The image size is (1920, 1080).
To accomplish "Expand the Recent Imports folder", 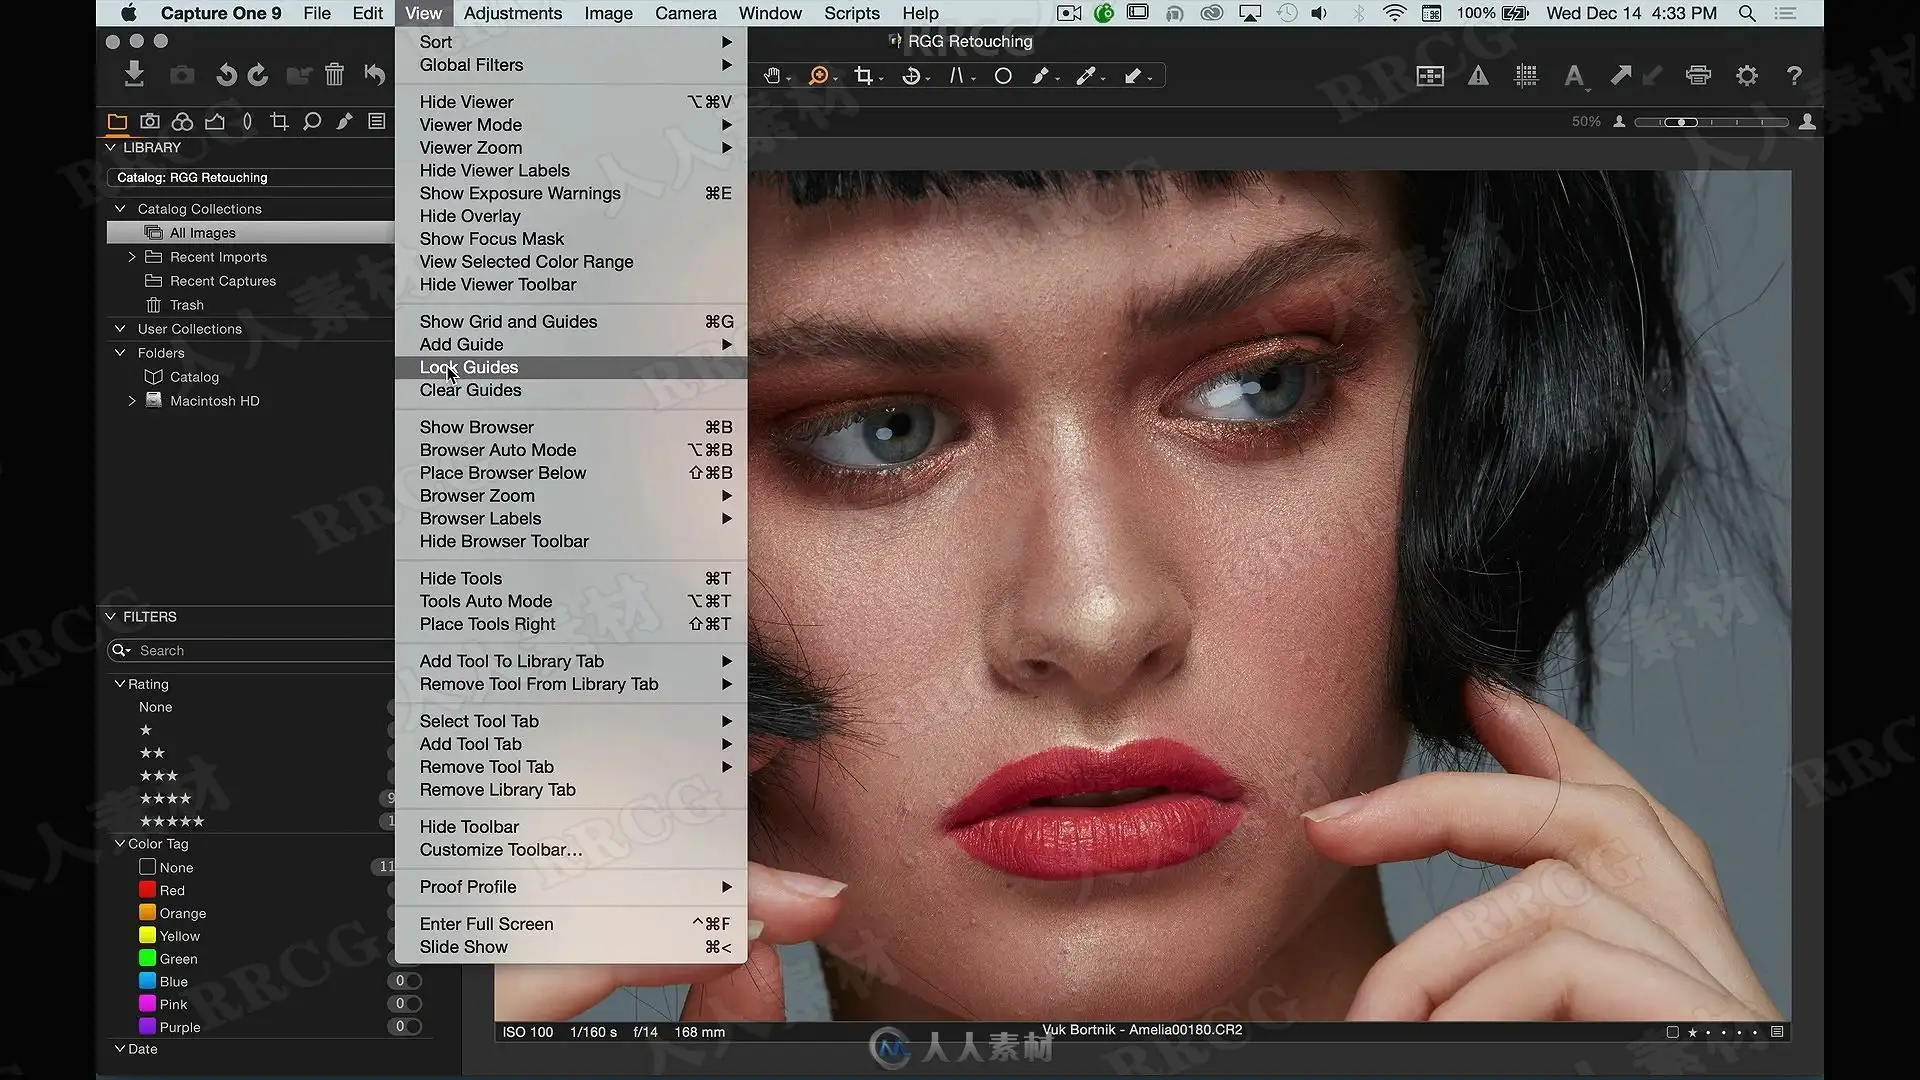I will coord(132,257).
